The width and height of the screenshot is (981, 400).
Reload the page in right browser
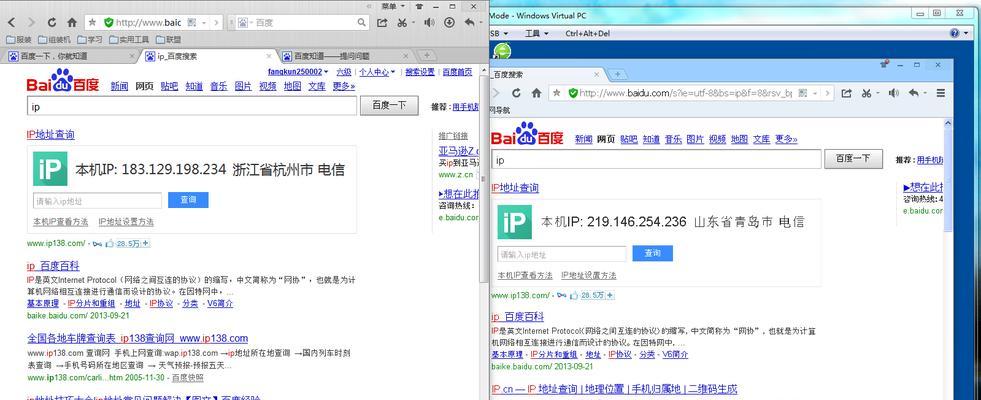[516, 93]
